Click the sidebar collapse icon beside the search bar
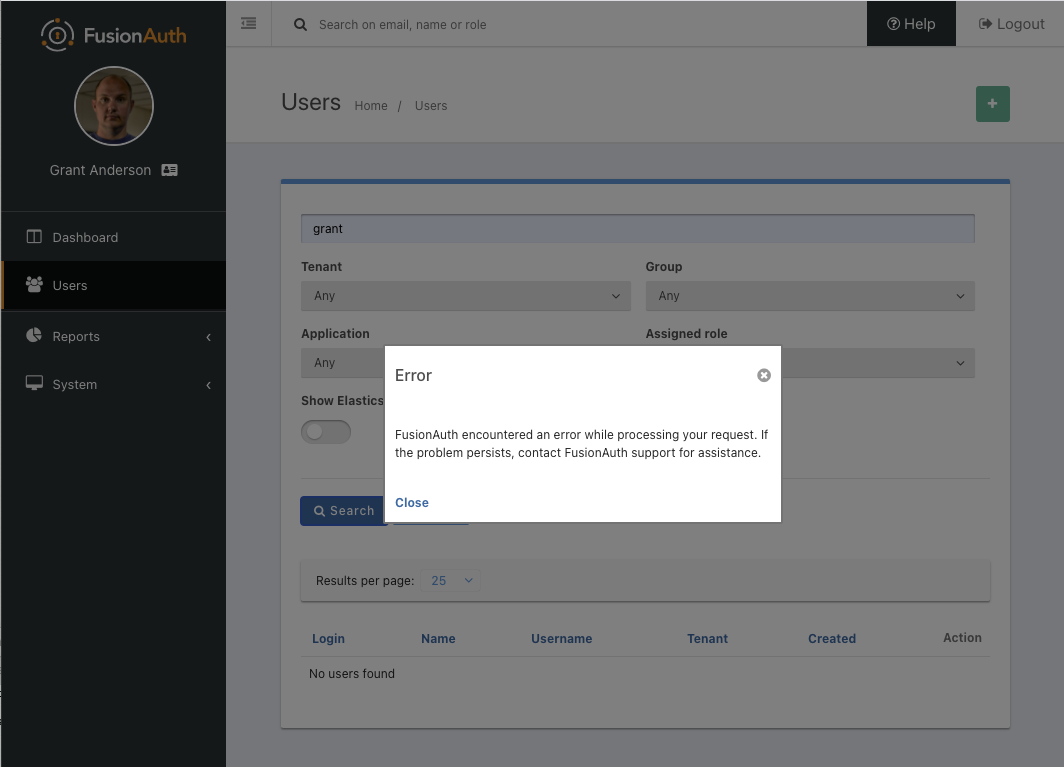Screen dimensions: 1064x767 tap(248, 23)
